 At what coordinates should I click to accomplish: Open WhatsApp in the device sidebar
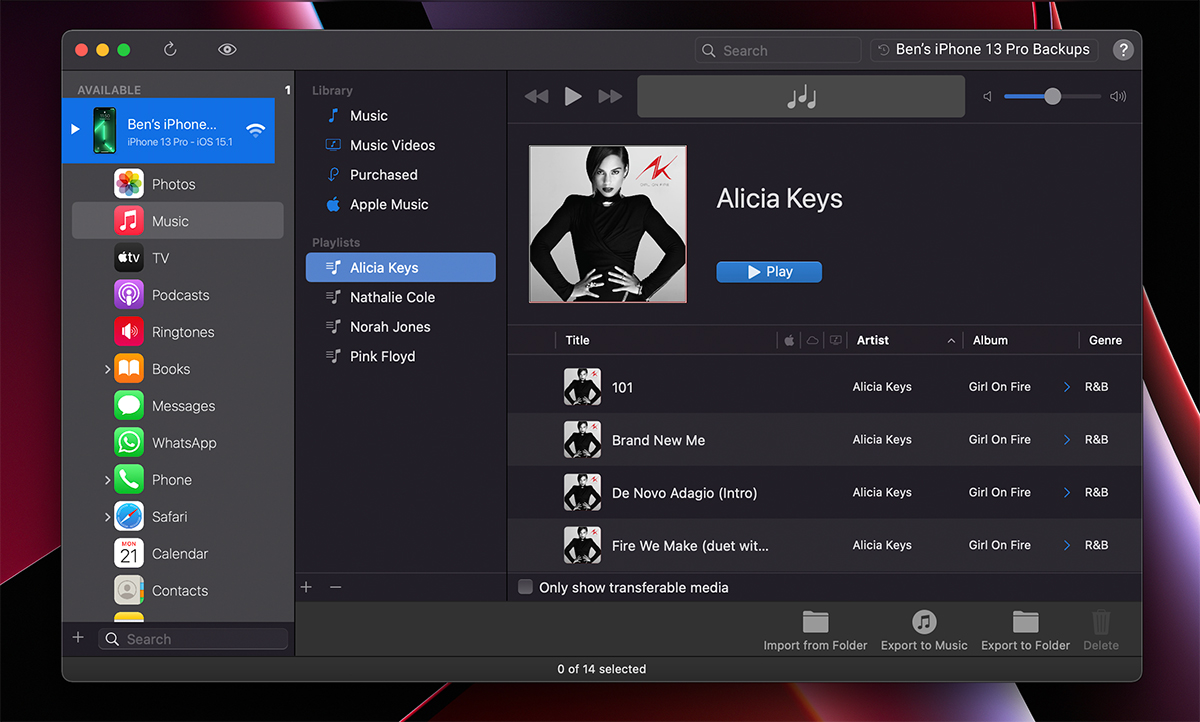pos(183,443)
